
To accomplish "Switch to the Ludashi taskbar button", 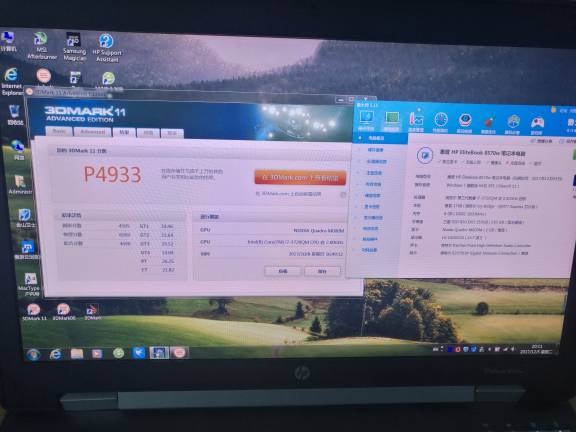I will [x=159, y=353].
